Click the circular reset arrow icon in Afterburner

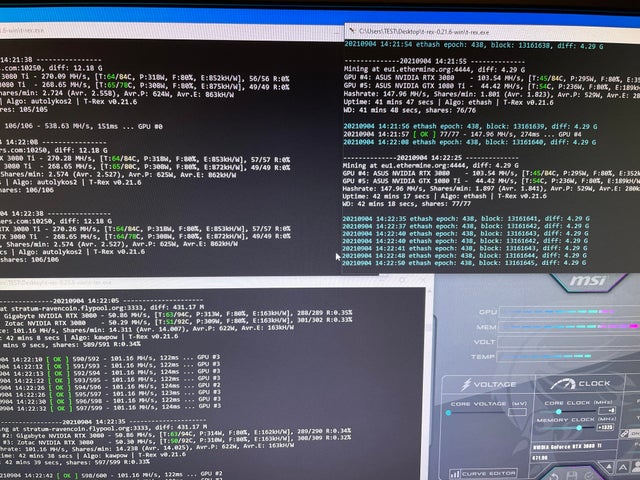[x=554, y=476]
